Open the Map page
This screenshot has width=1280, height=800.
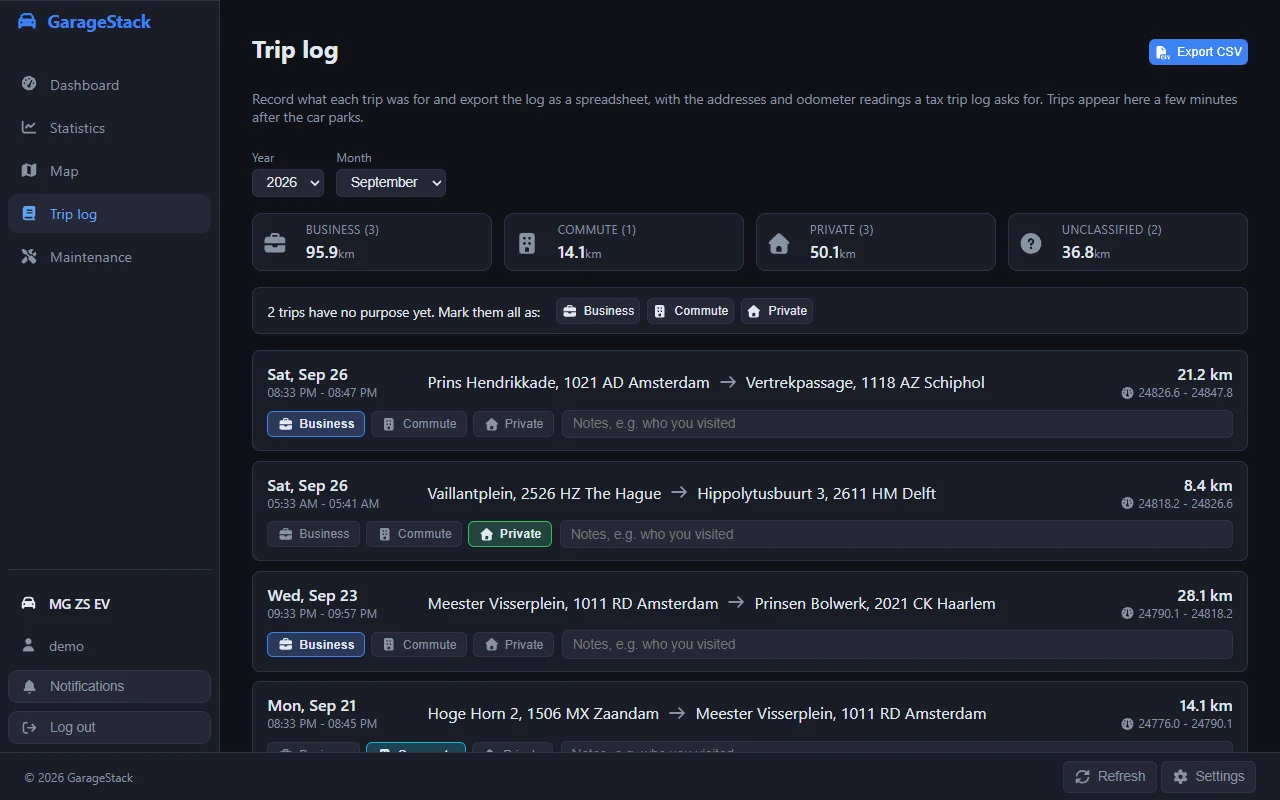click(x=109, y=171)
